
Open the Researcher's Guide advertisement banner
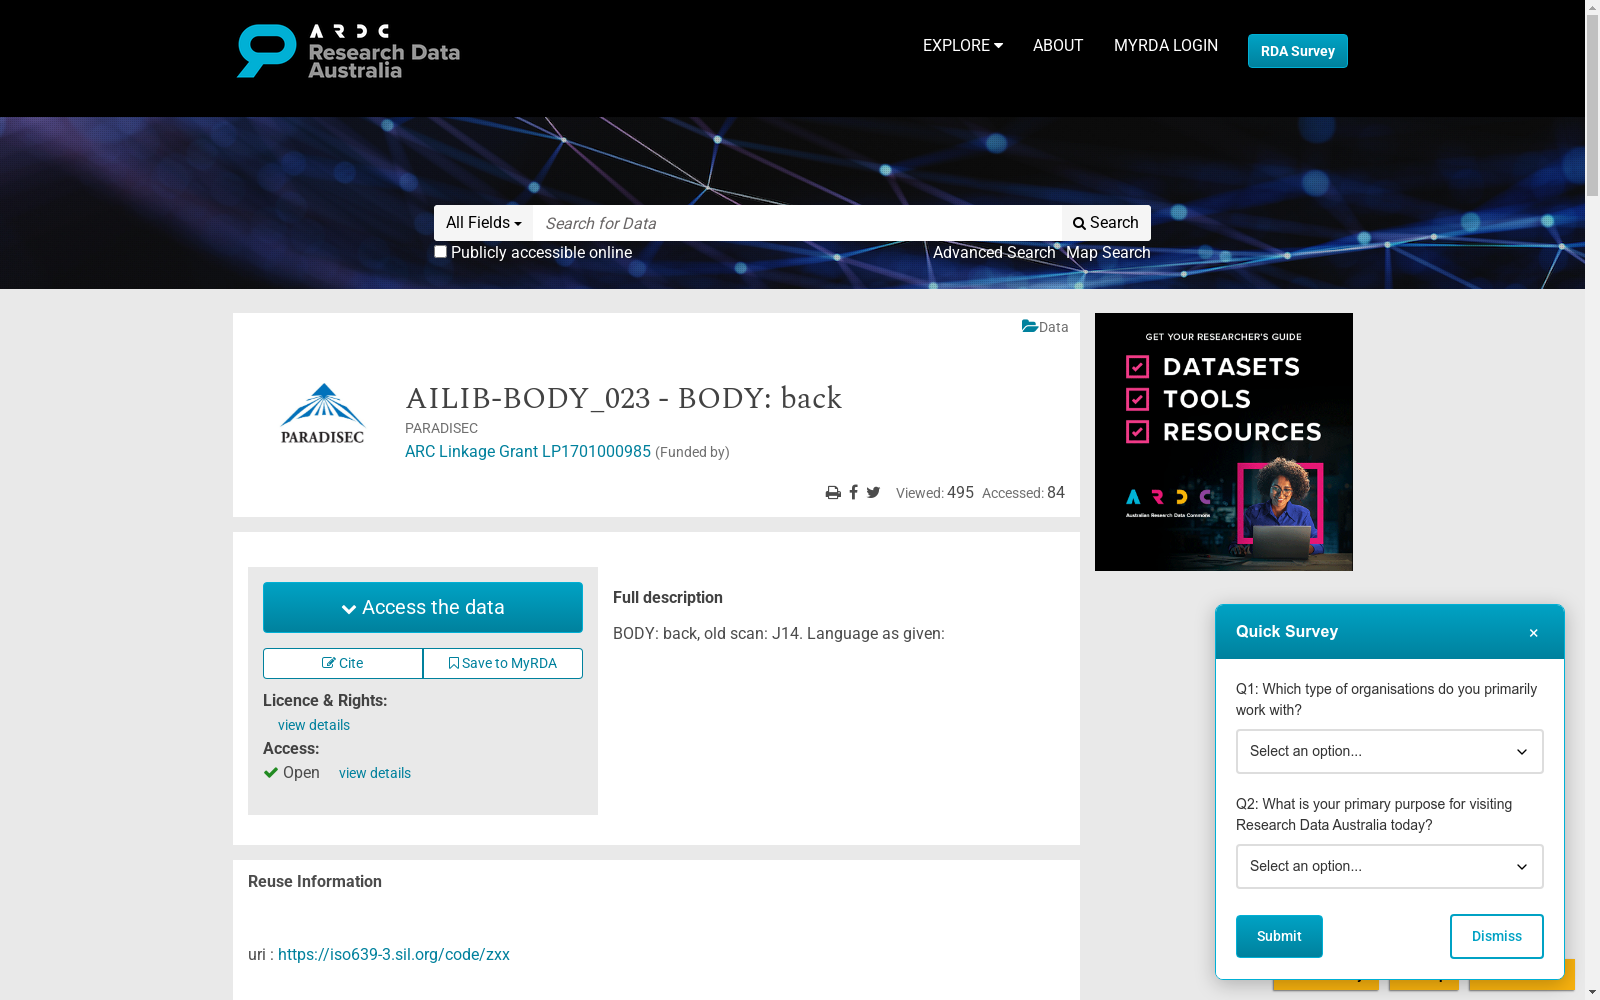click(x=1224, y=442)
